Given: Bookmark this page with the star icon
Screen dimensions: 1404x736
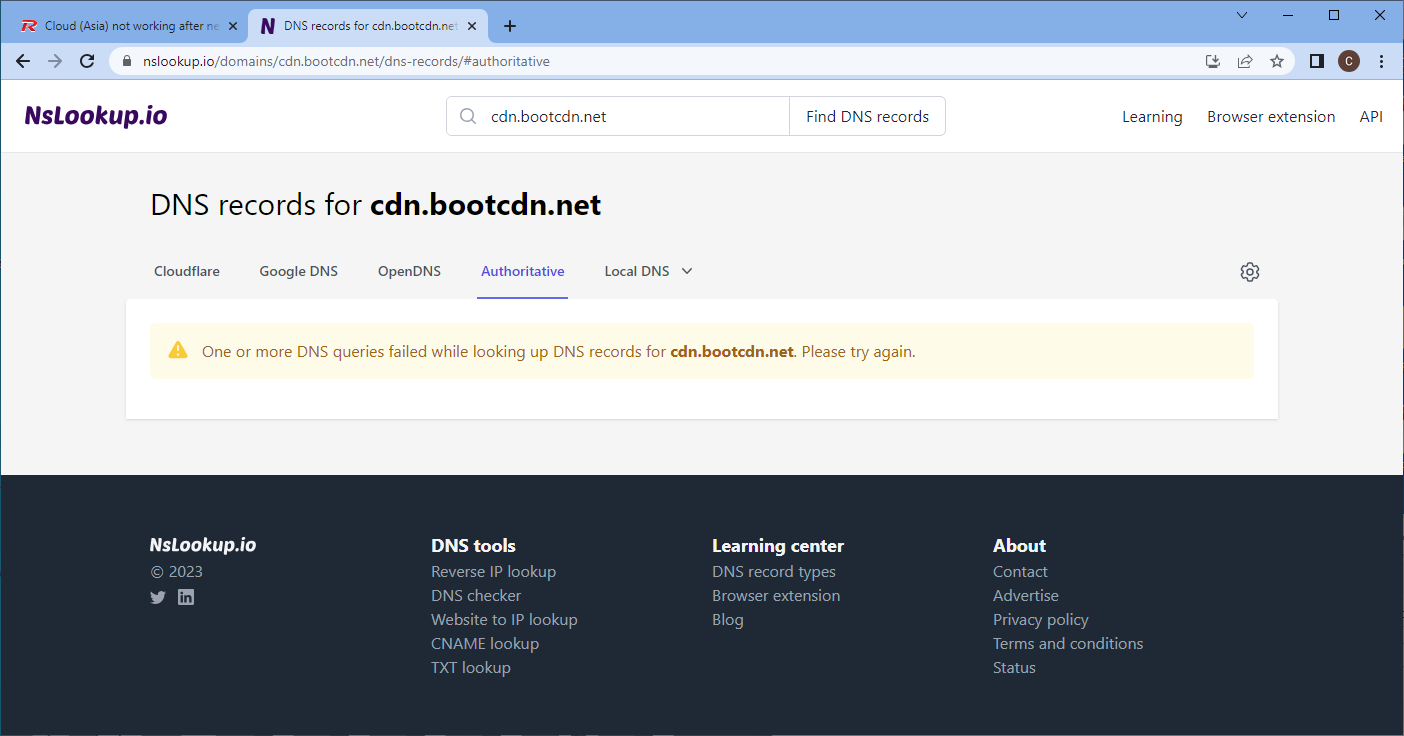Looking at the screenshot, I should pyautogui.click(x=1277, y=61).
